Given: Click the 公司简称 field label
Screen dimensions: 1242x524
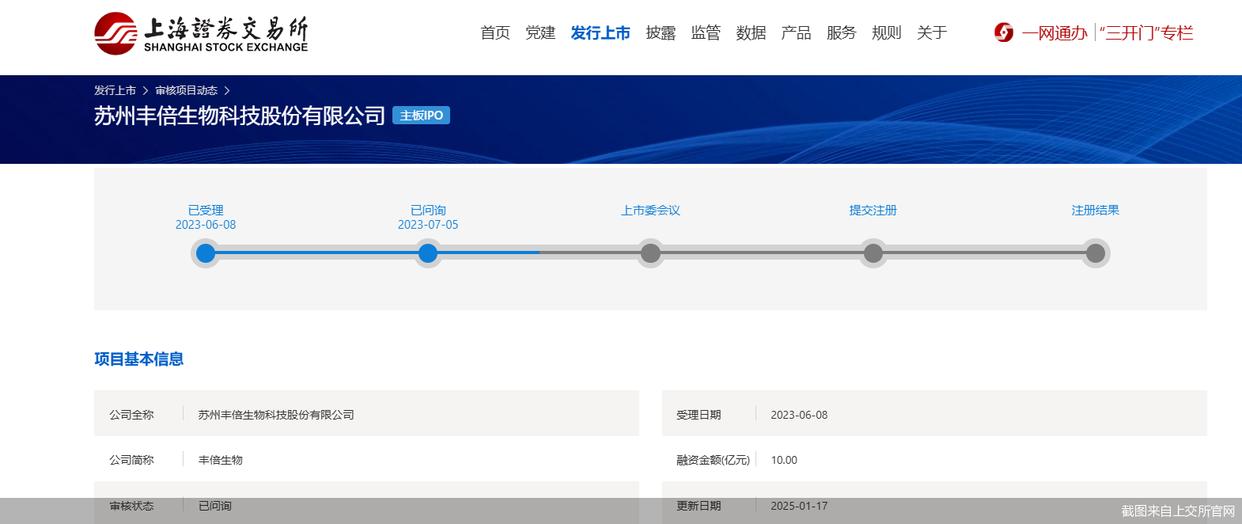Looking at the screenshot, I should pos(132,460).
